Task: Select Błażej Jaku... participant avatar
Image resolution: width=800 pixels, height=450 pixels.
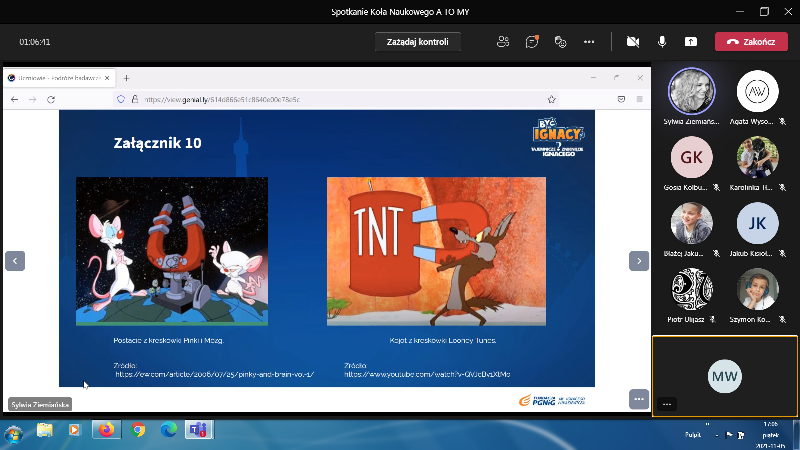Action: point(691,223)
